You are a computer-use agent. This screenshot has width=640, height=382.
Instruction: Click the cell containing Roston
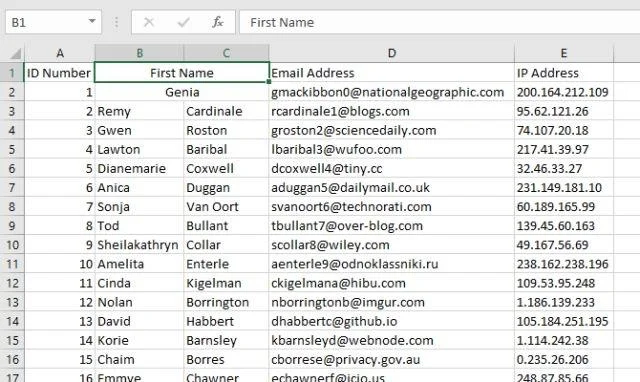coord(227,130)
